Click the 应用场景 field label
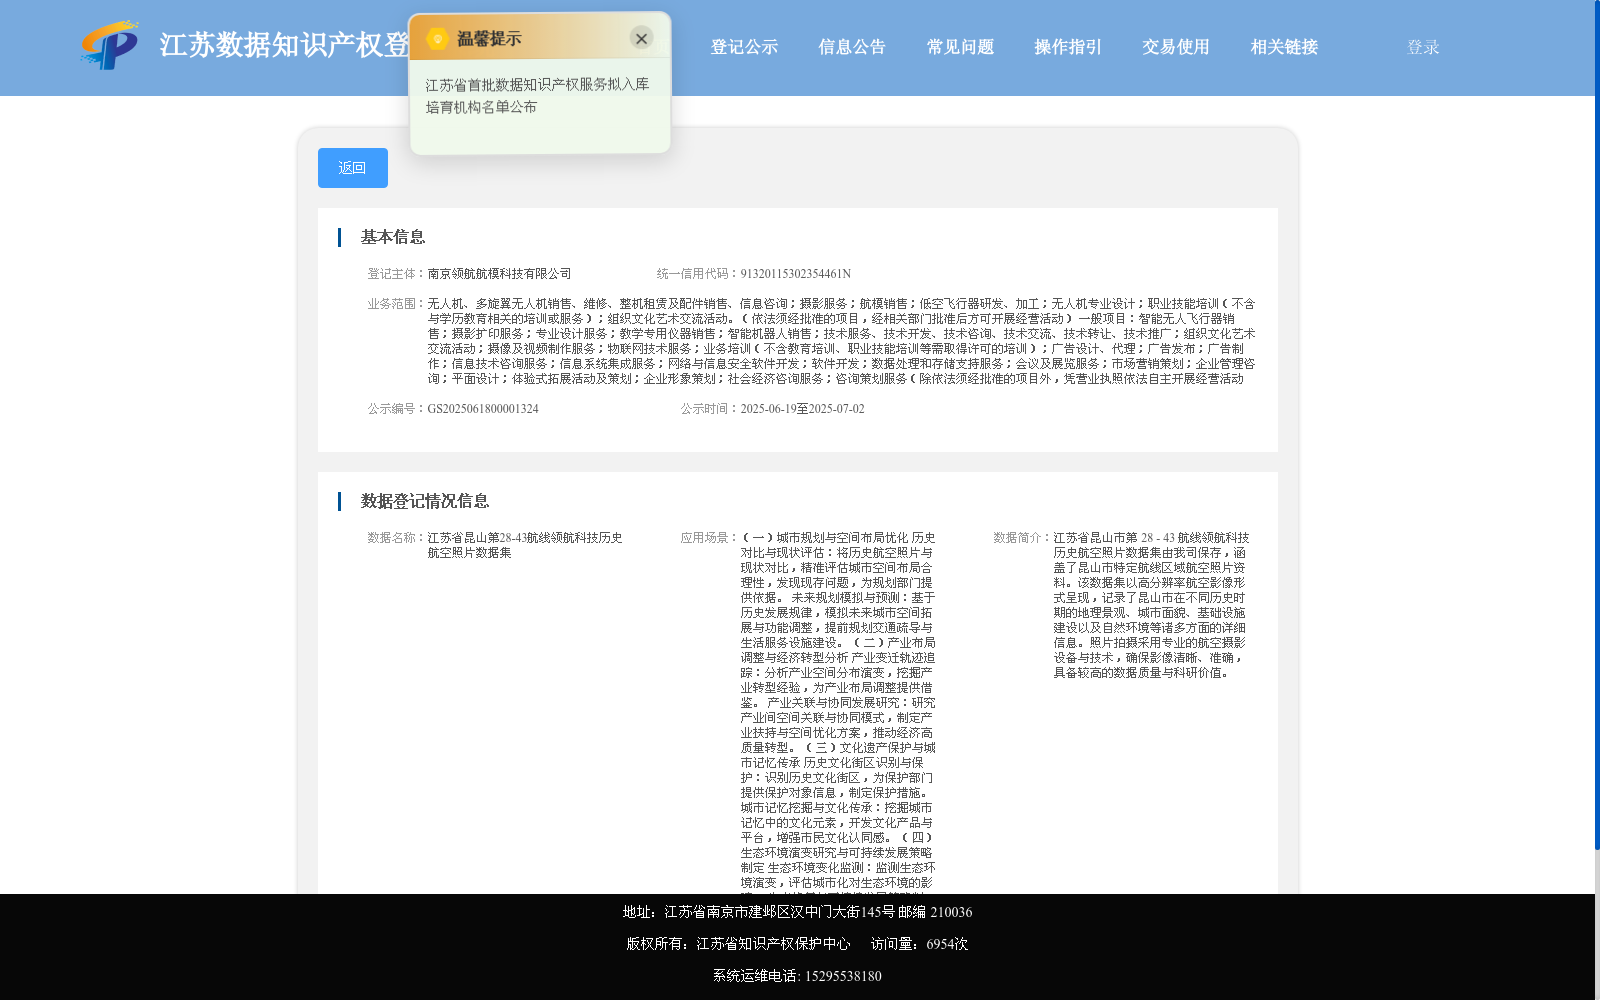 point(710,538)
